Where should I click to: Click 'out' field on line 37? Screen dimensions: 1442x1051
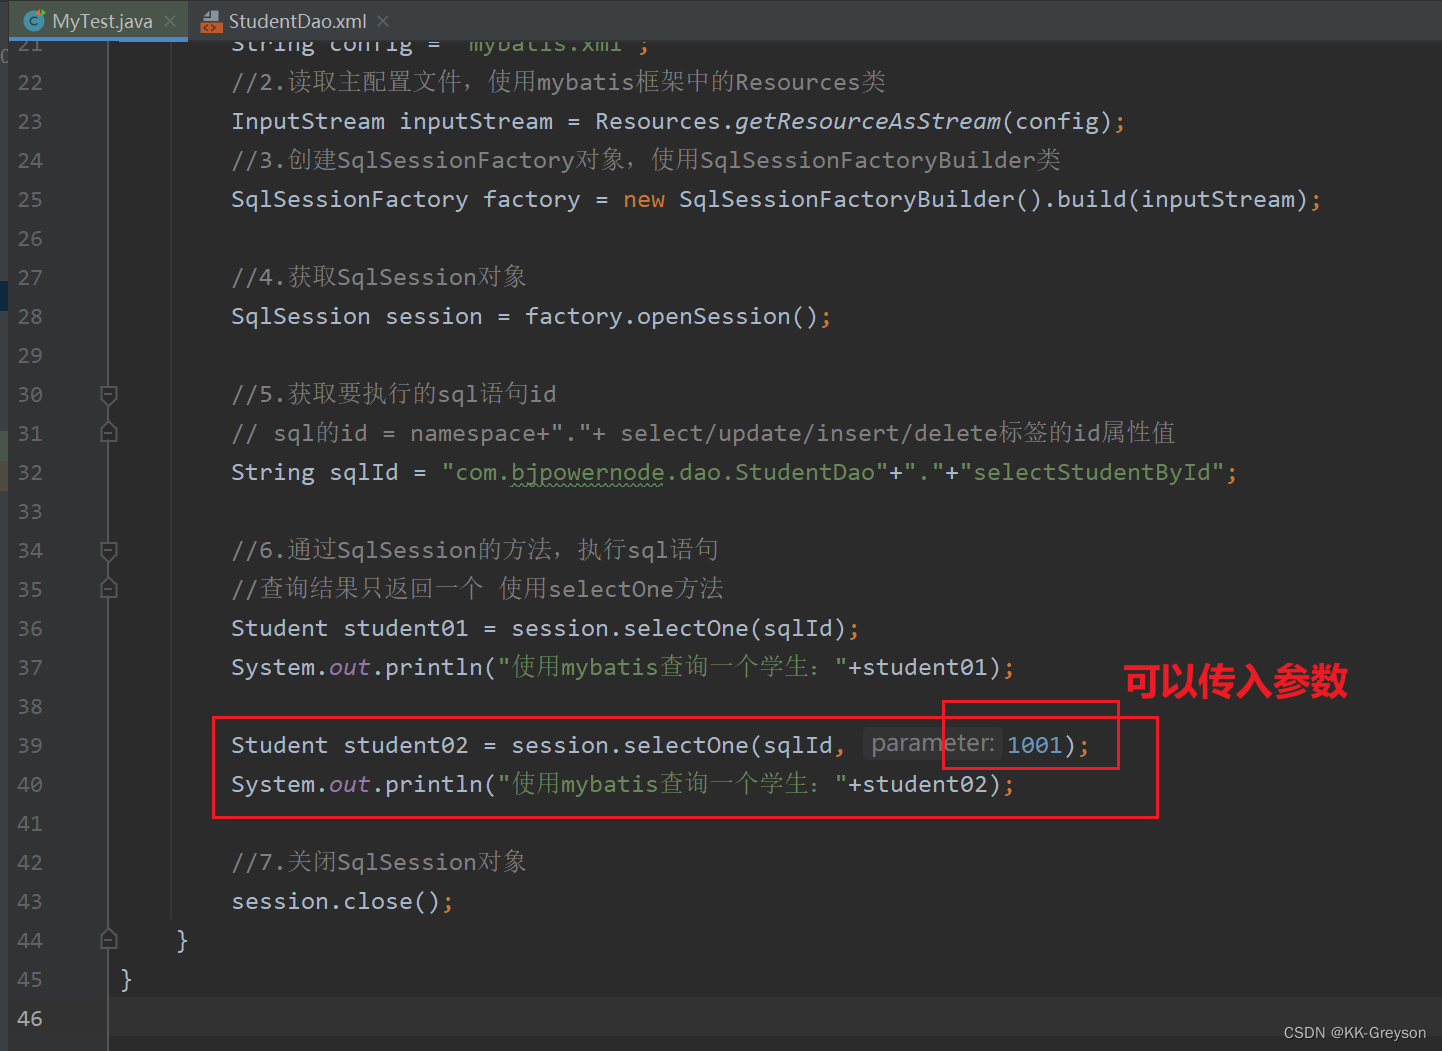350,668
